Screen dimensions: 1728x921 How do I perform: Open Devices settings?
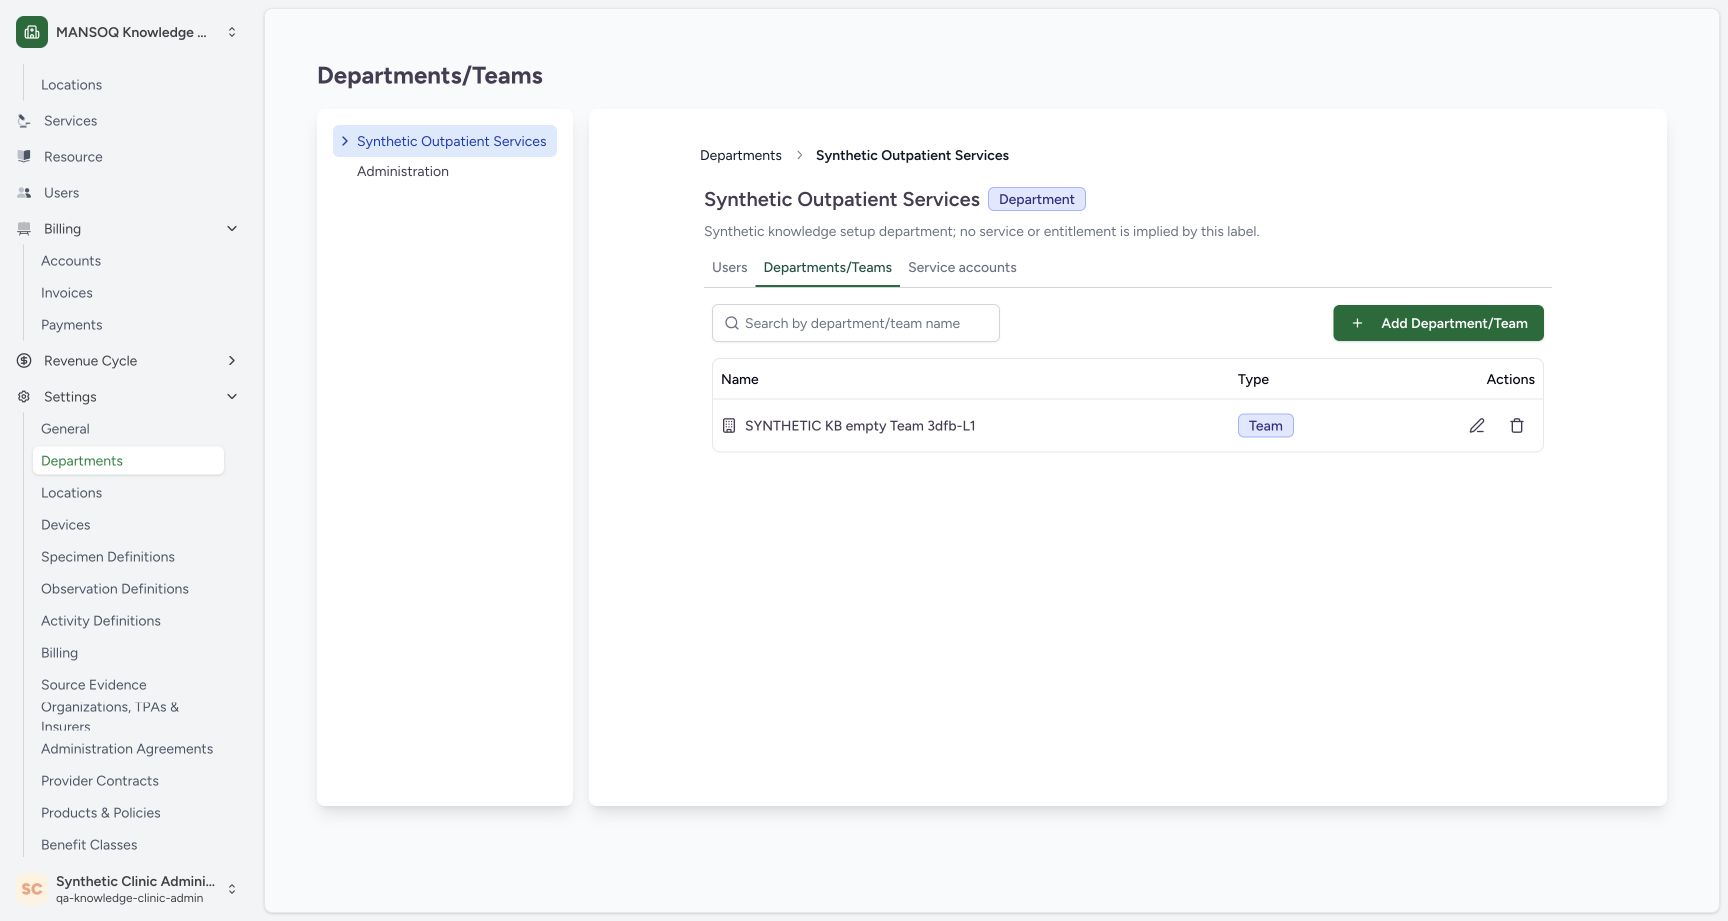coord(66,525)
